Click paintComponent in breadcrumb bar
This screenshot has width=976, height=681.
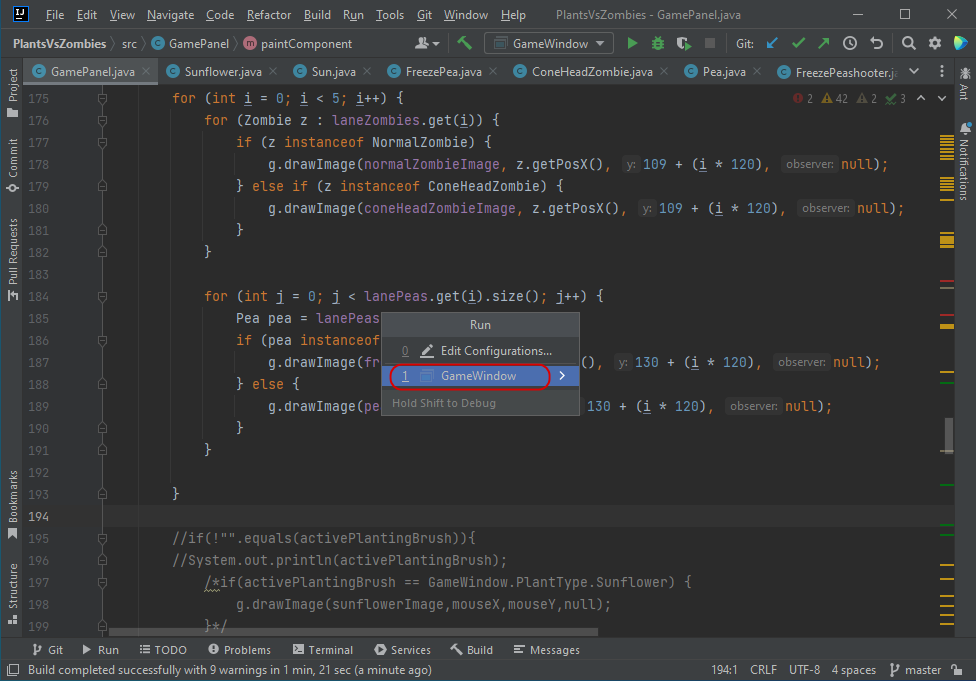pos(298,43)
